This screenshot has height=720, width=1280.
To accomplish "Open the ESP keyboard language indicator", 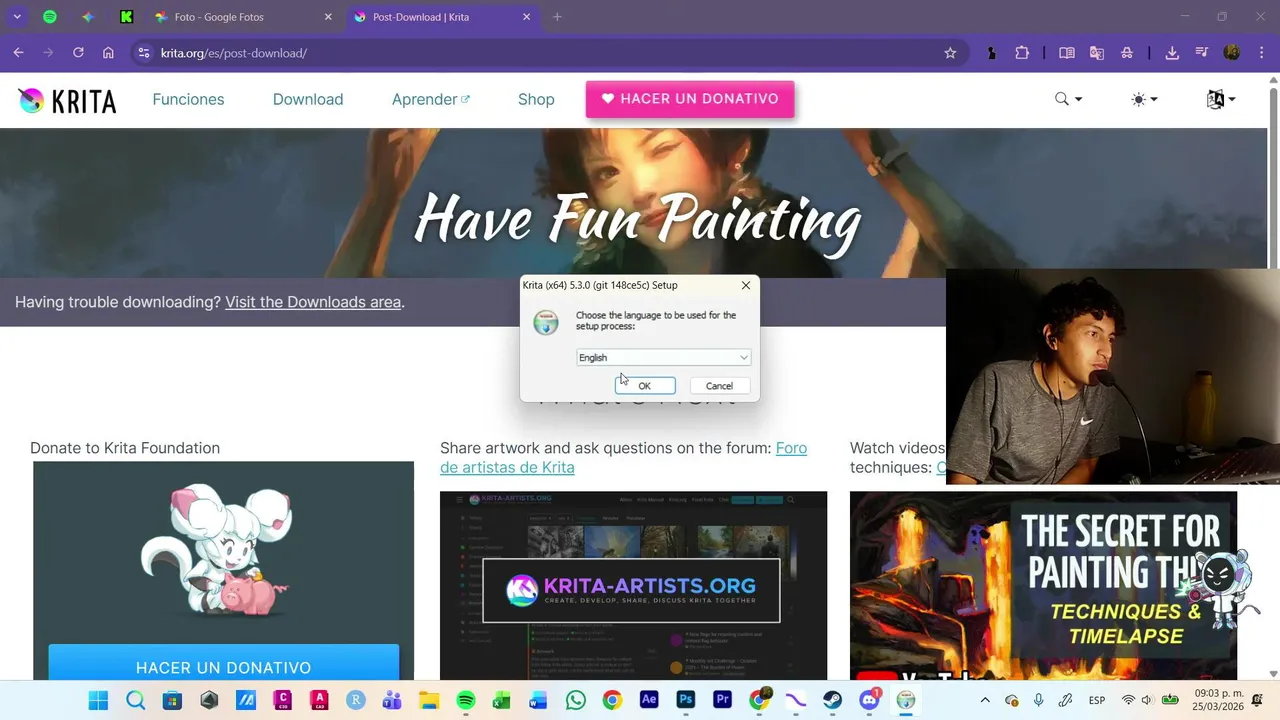I will click(1097, 700).
